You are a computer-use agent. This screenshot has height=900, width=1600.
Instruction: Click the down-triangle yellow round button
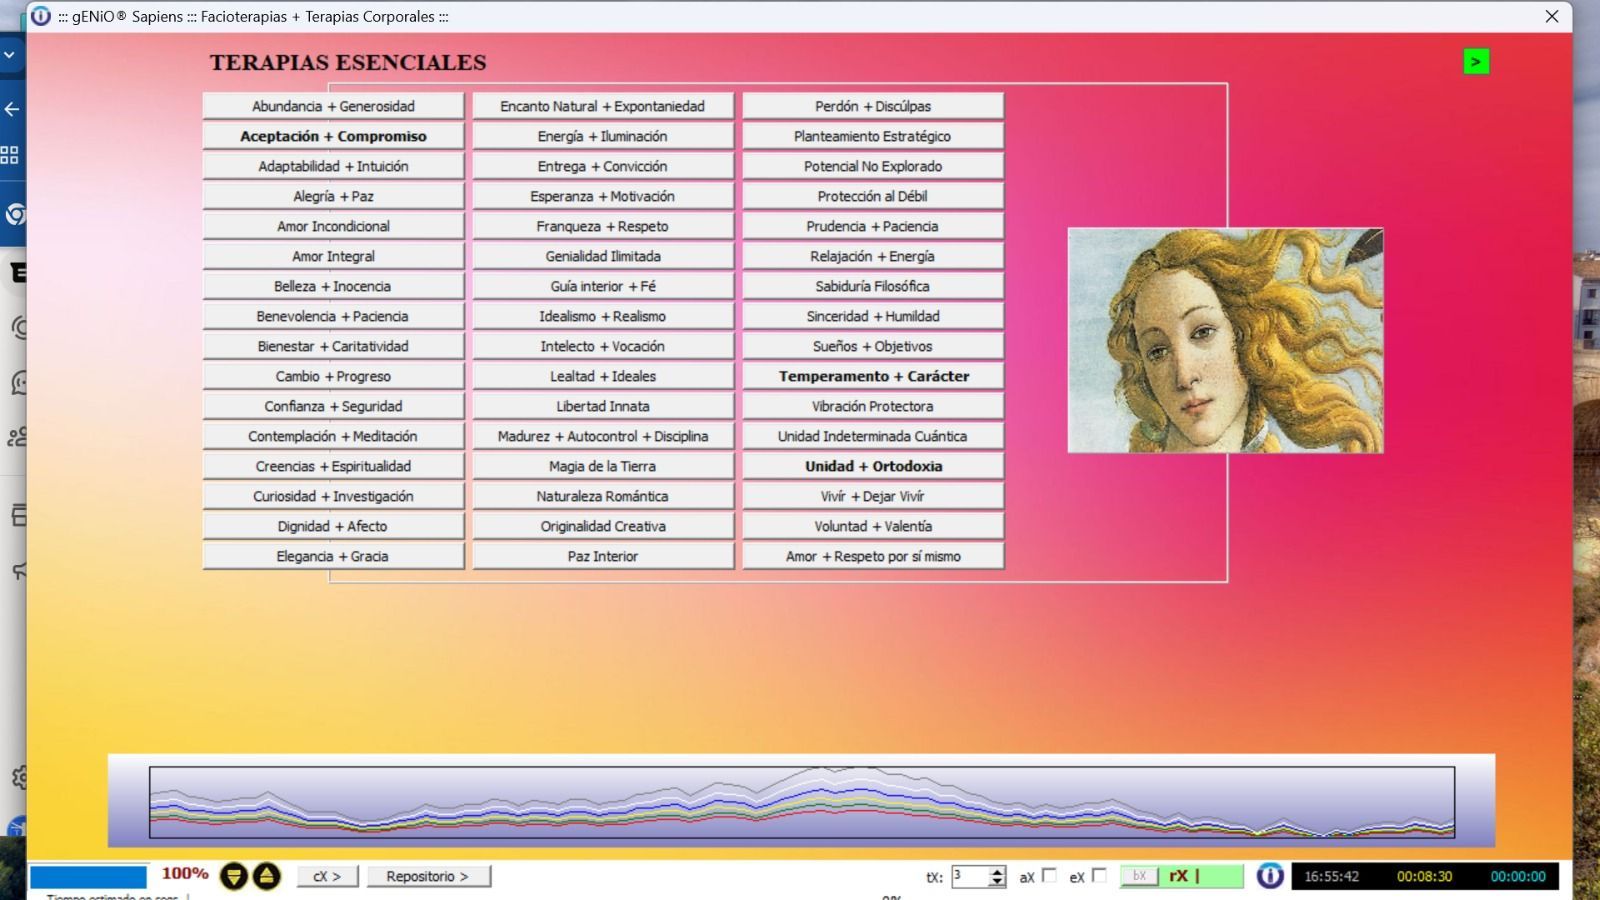(234, 877)
